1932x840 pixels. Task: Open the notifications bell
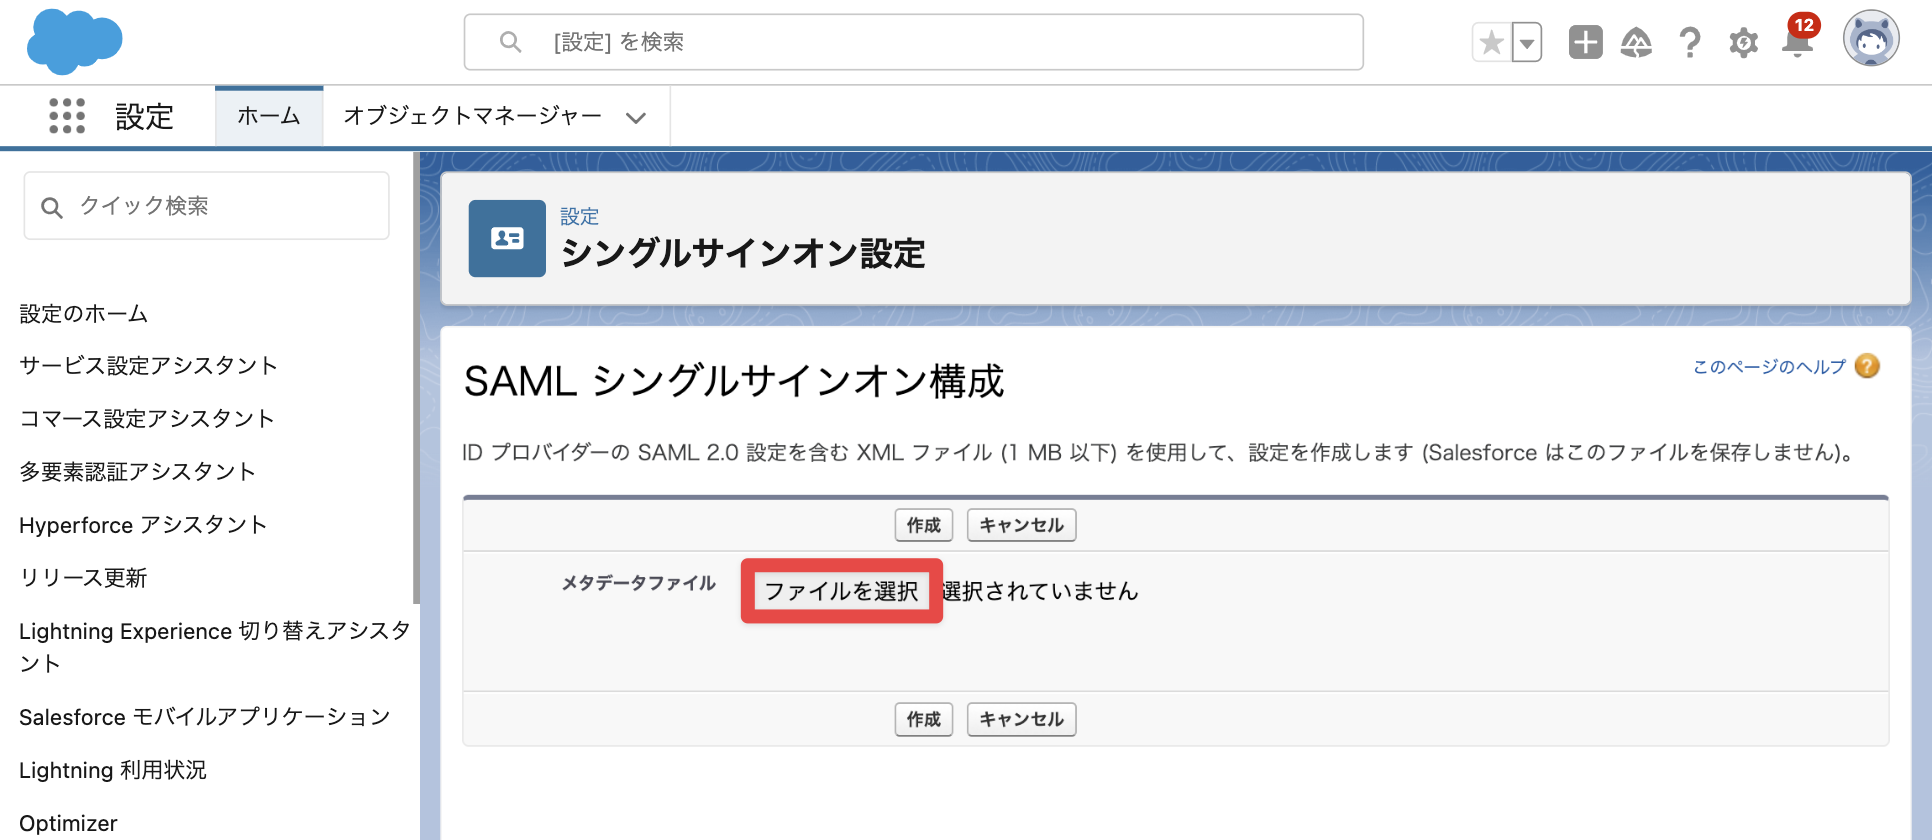[1798, 41]
